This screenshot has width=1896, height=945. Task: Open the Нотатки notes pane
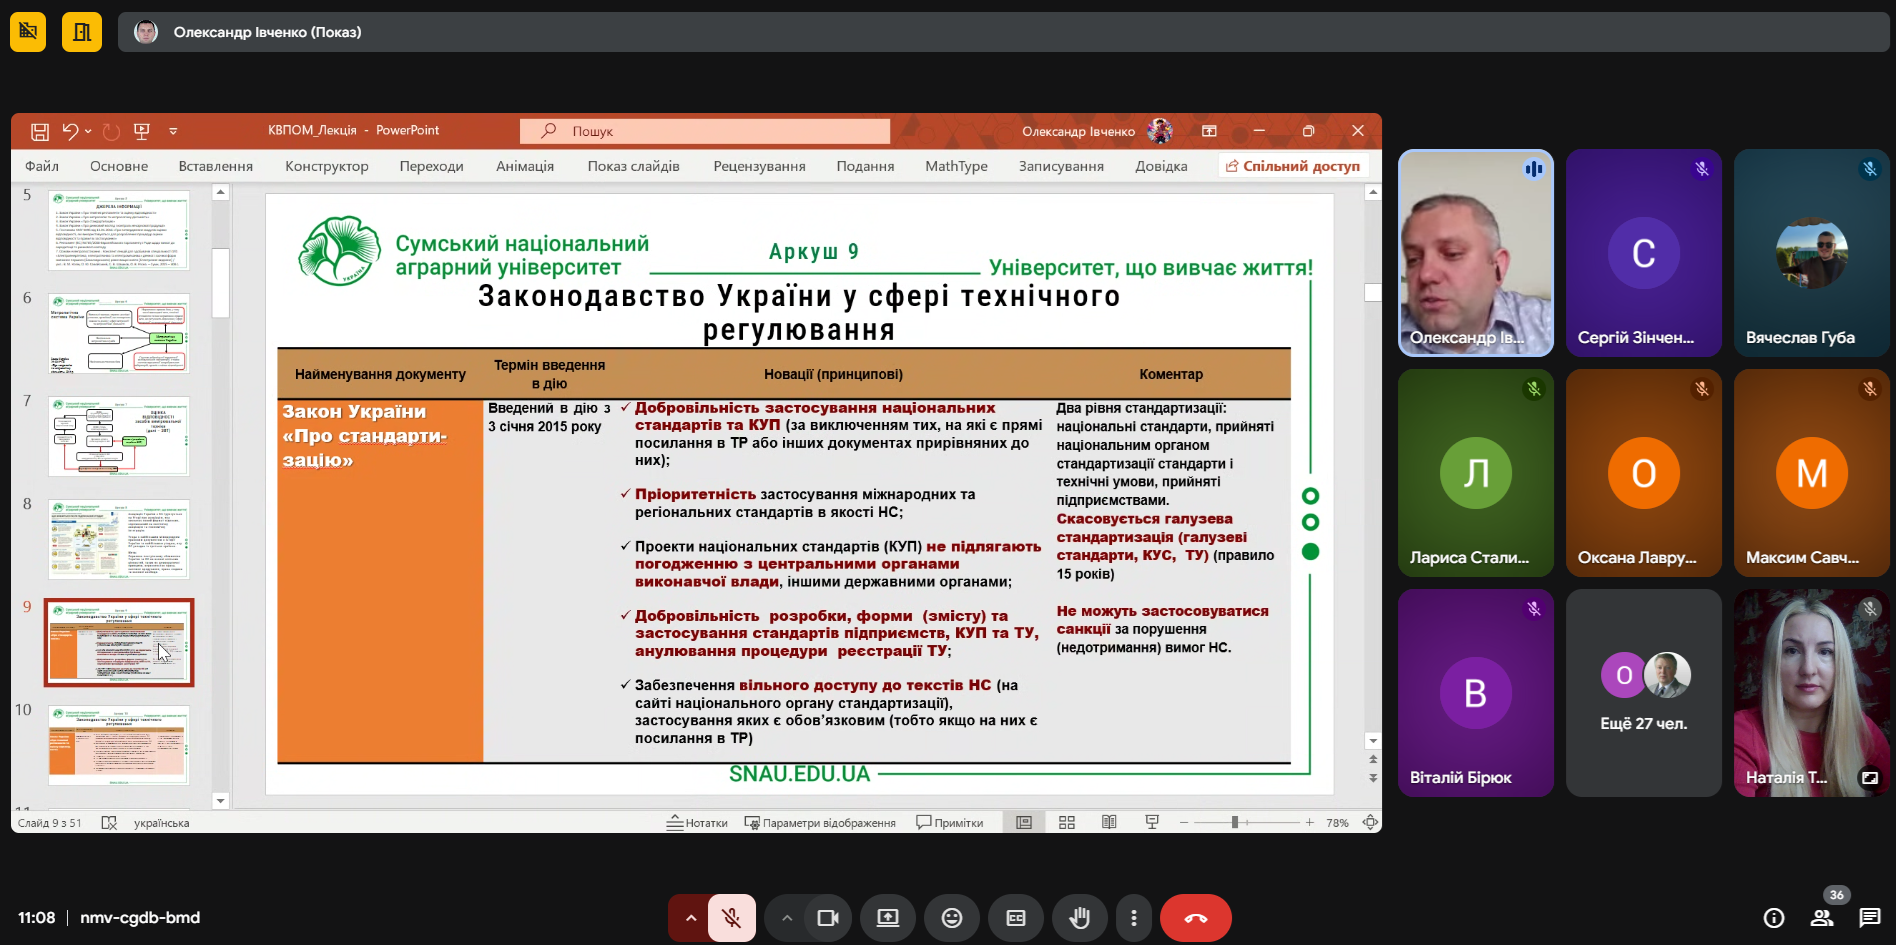point(698,823)
